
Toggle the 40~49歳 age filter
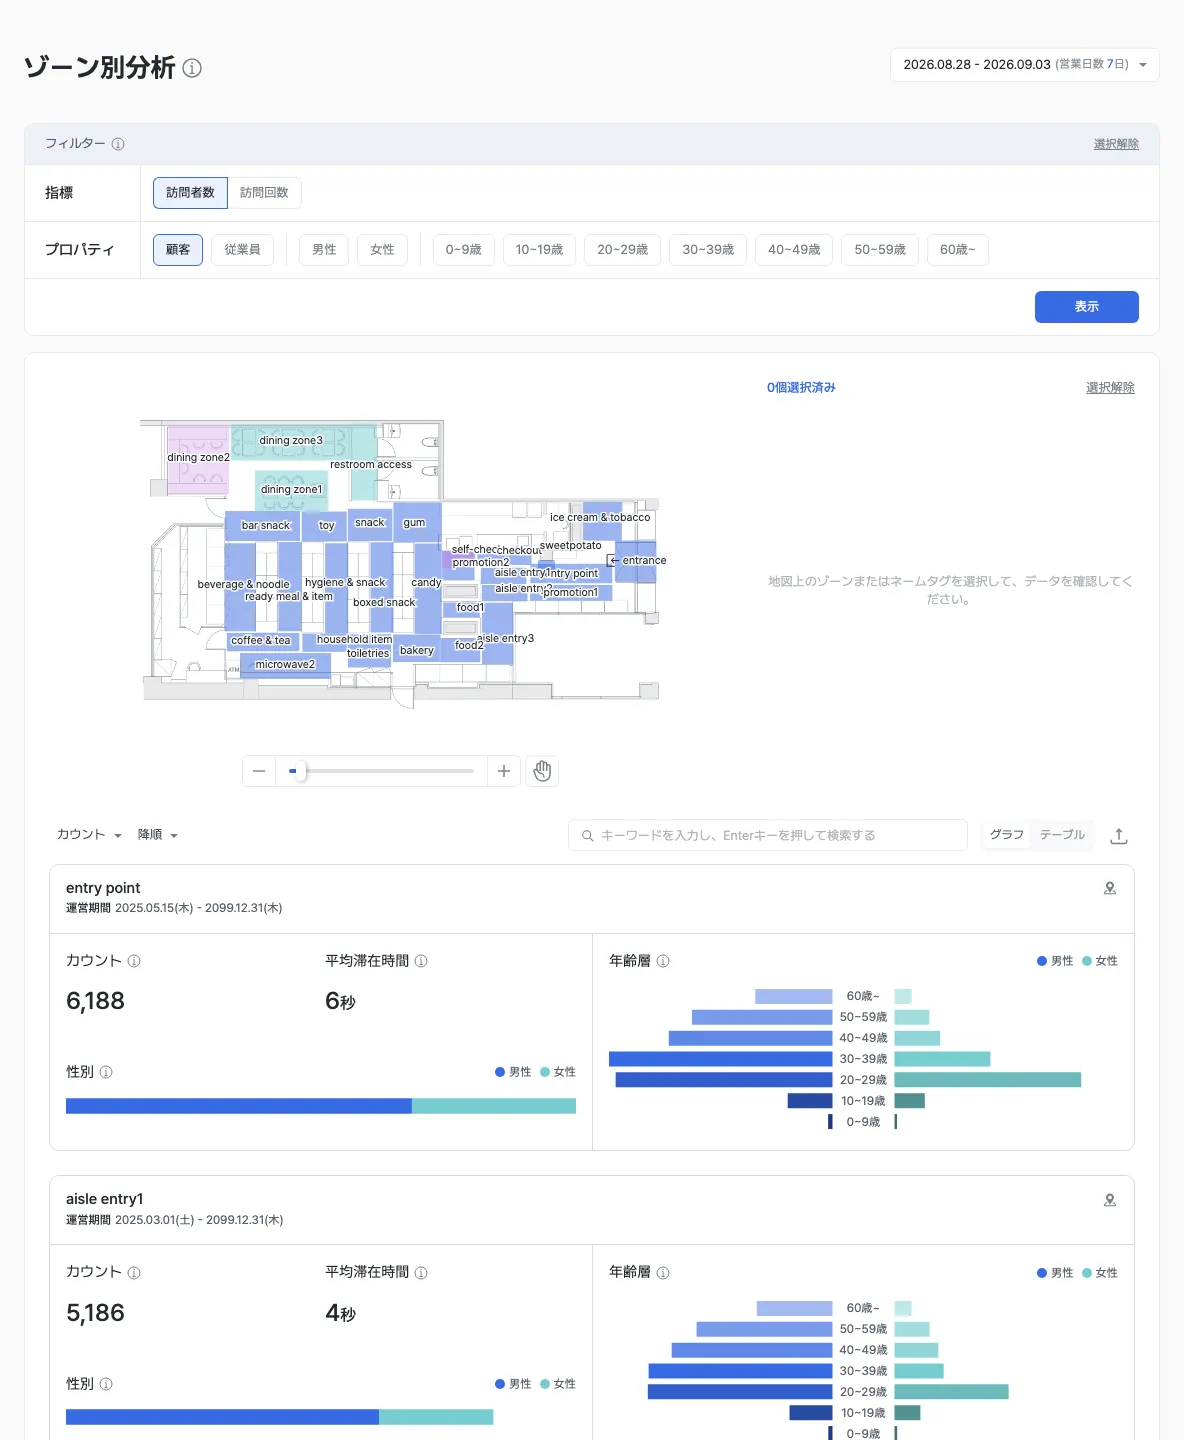coord(794,250)
